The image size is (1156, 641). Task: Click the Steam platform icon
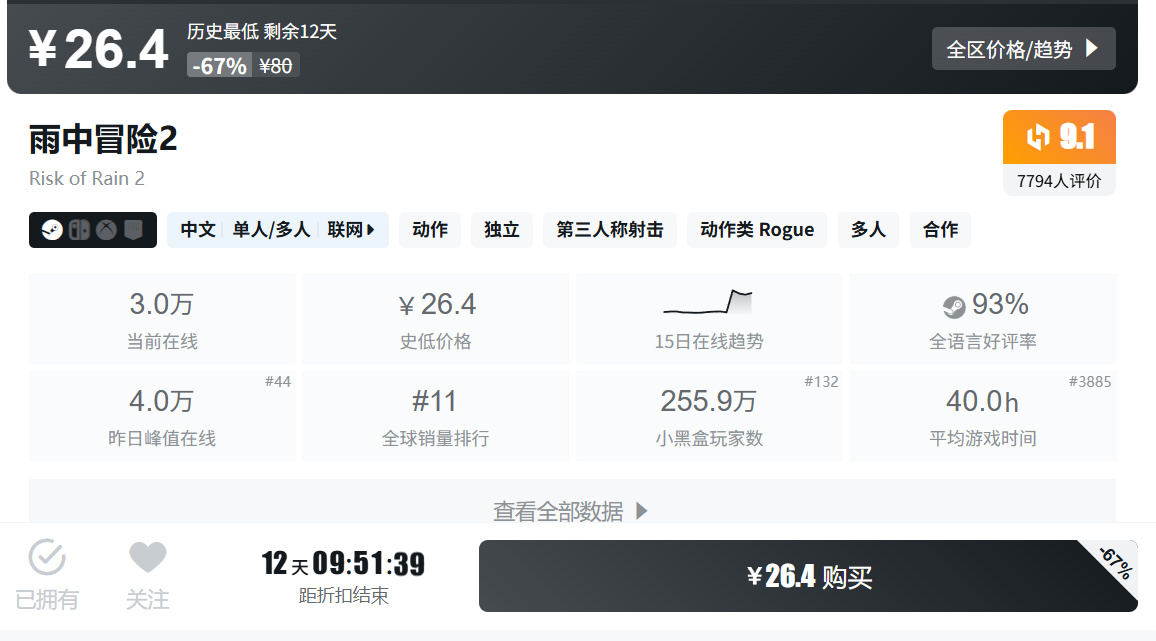coord(52,230)
